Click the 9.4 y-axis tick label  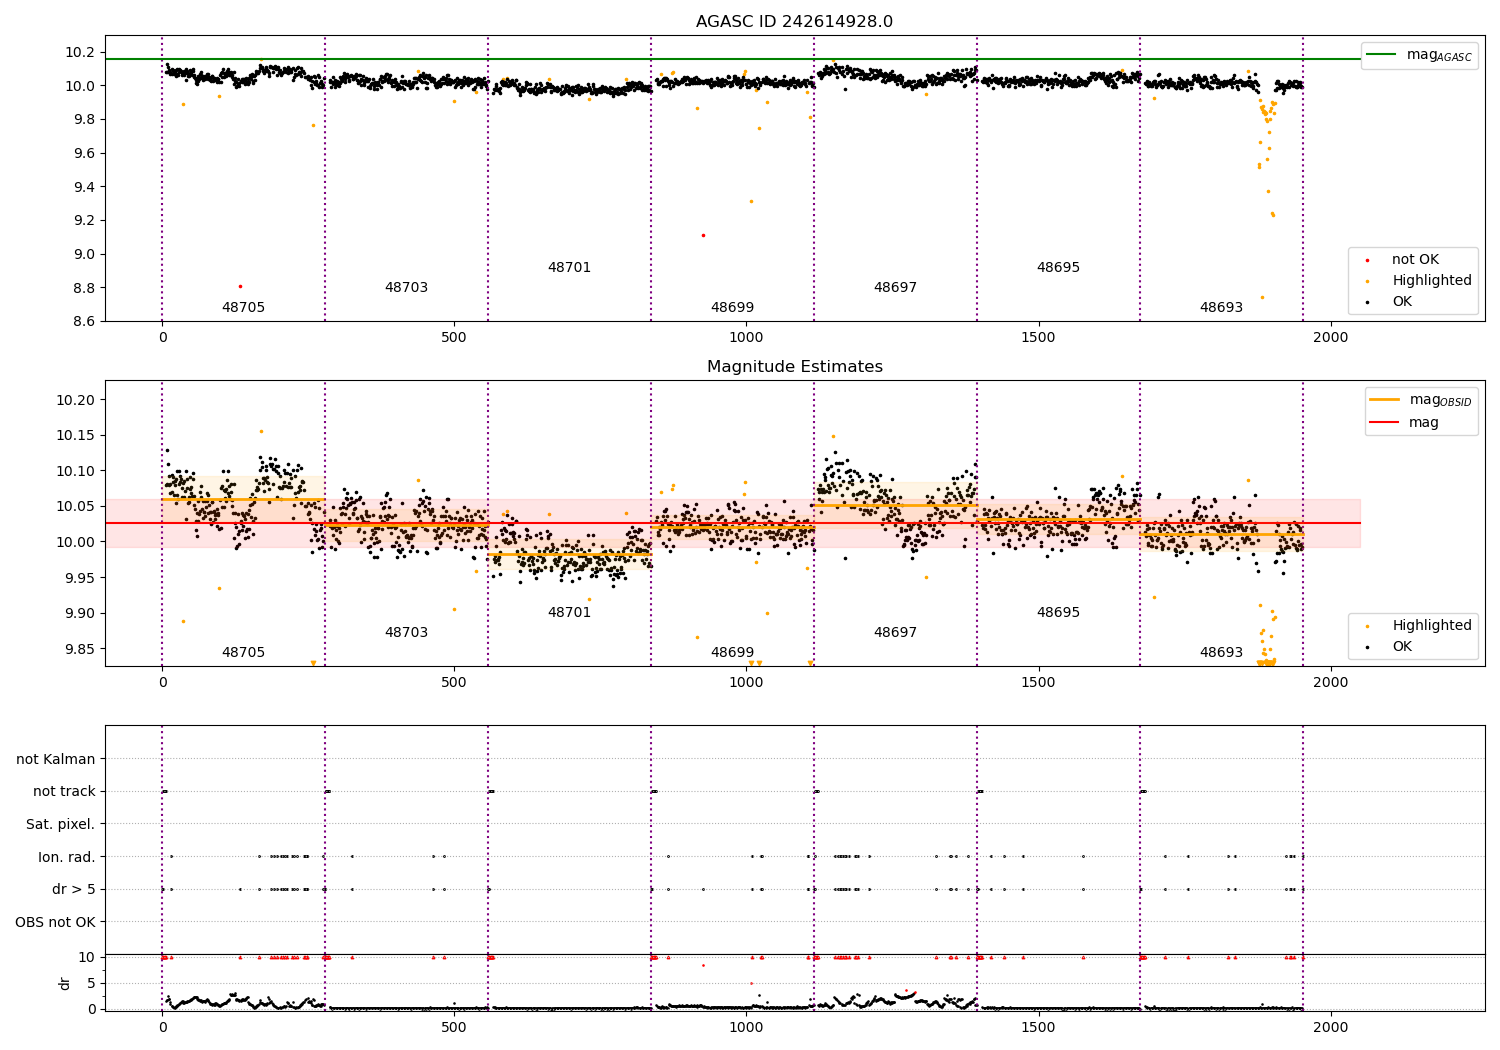[85, 187]
